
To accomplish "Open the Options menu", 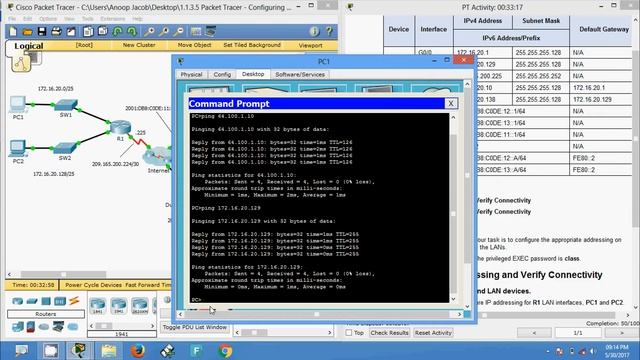I will 48,19.
